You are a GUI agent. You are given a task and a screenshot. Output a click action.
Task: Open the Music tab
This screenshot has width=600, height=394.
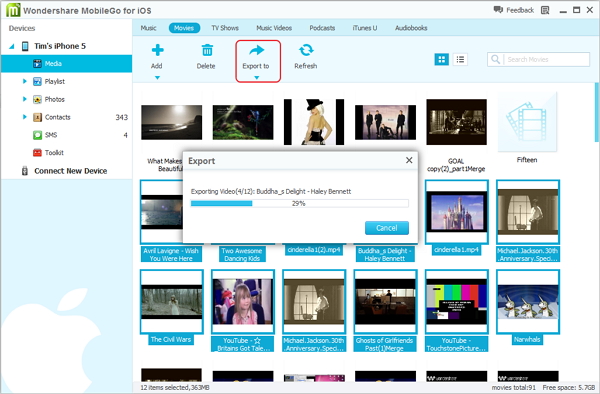[148, 28]
